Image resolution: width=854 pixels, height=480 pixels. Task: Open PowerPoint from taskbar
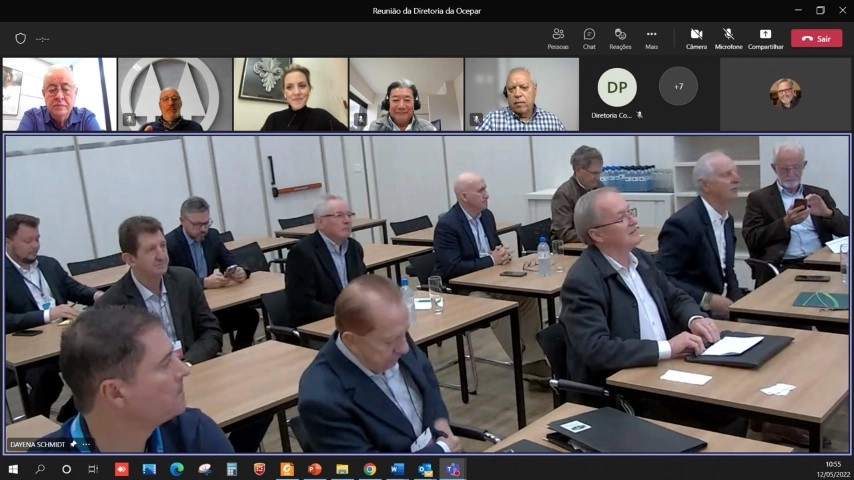coord(314,469)
